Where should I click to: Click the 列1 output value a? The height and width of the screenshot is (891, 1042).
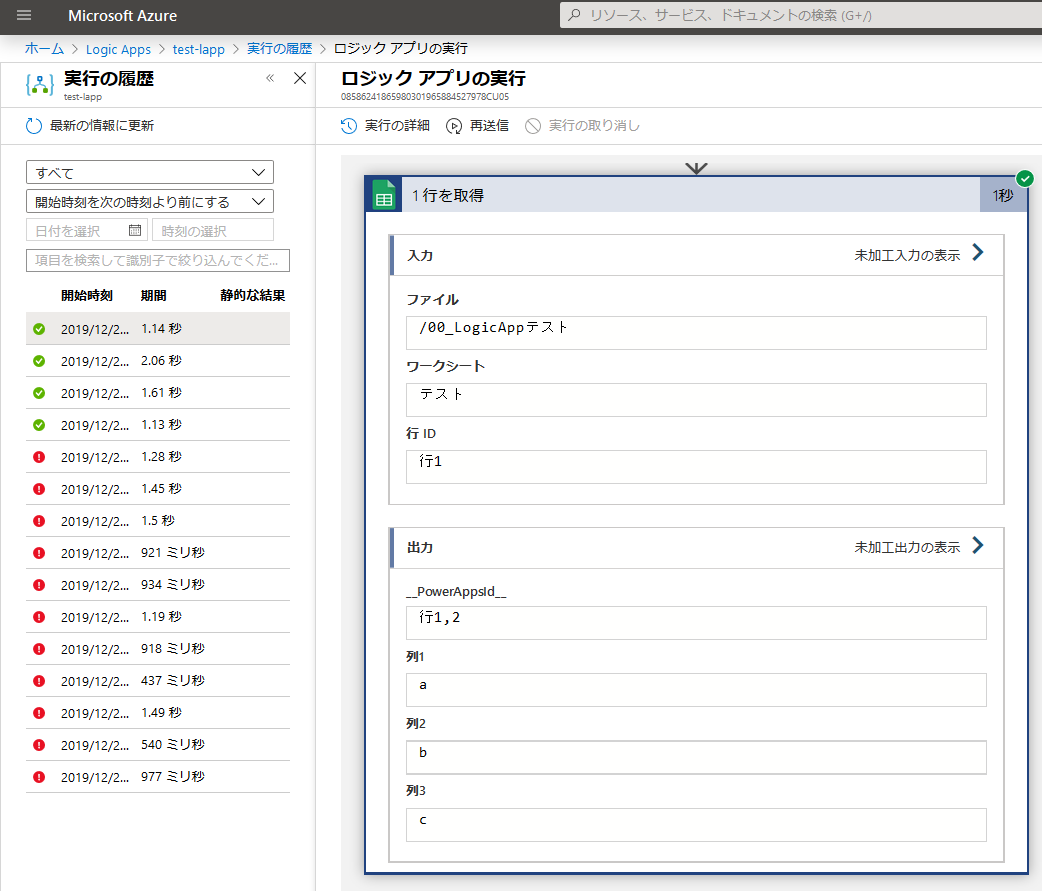(696, 690)
